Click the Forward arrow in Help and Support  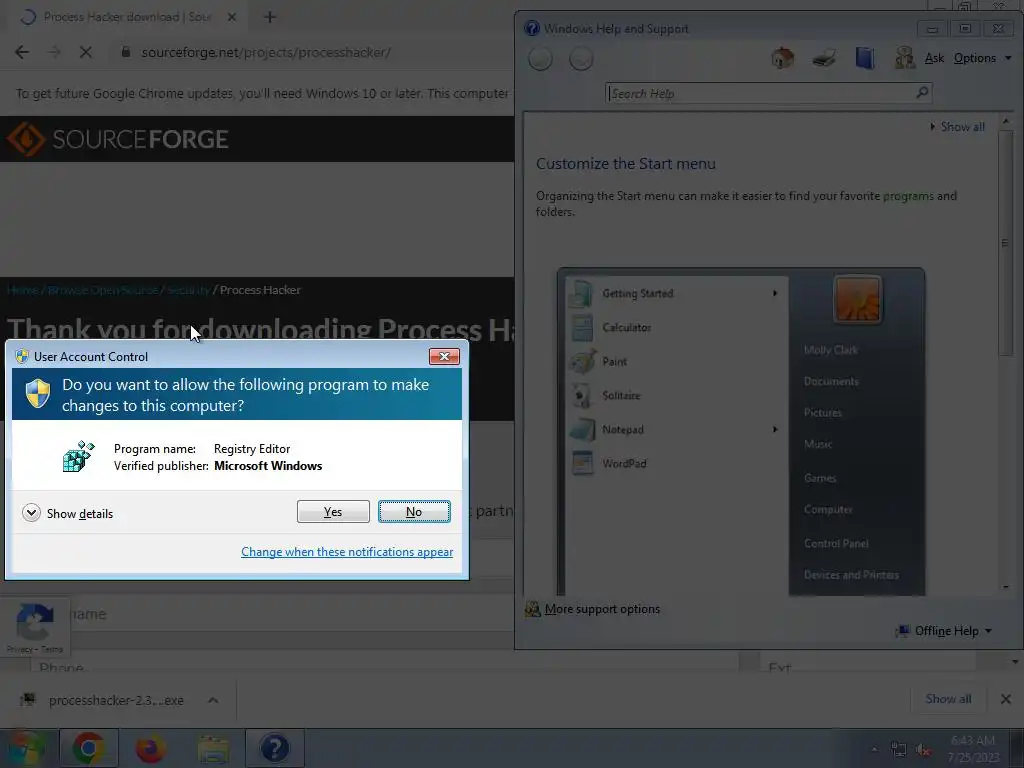[581, 59]
